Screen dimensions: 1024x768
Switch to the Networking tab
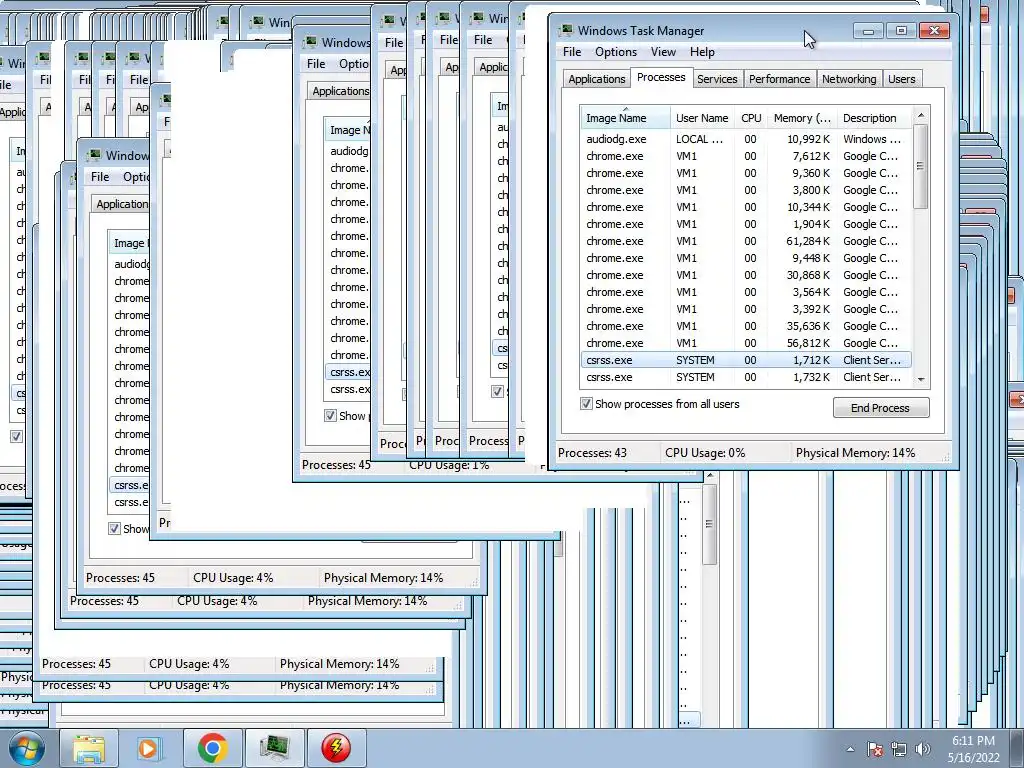click(849, 79)
